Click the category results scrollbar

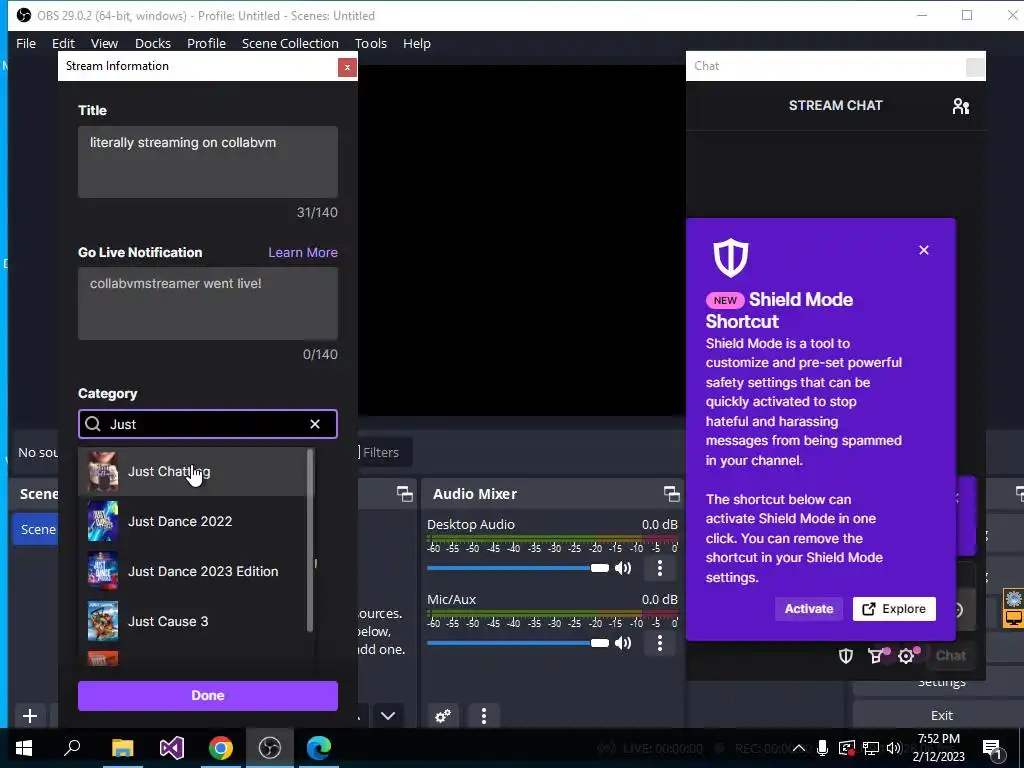(x=310, y=540)
